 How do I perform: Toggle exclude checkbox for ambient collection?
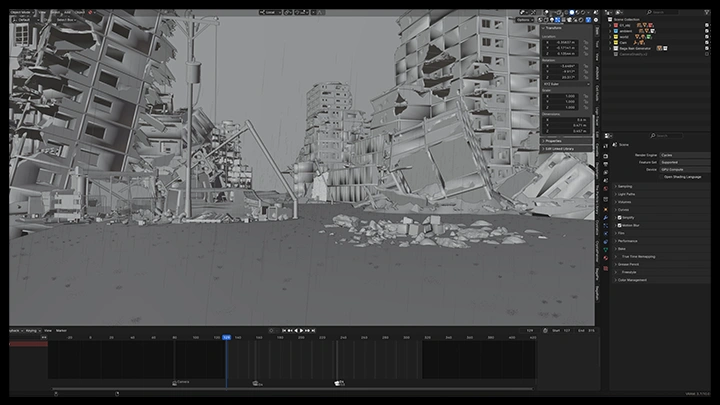(707, 31)
